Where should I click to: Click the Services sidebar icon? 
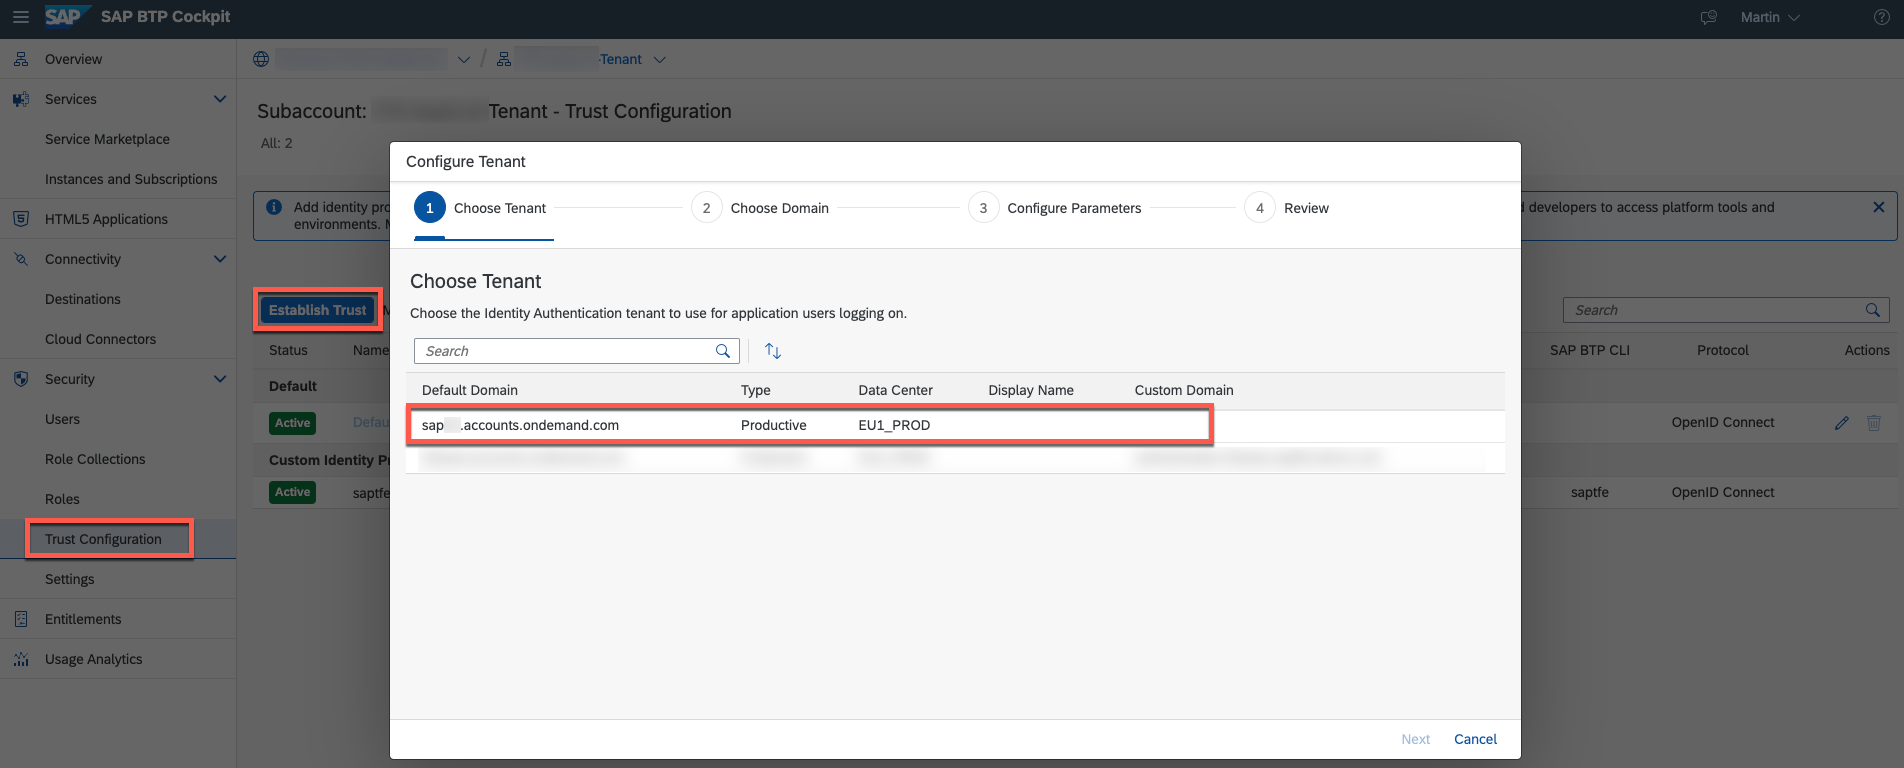coord(21,99)
